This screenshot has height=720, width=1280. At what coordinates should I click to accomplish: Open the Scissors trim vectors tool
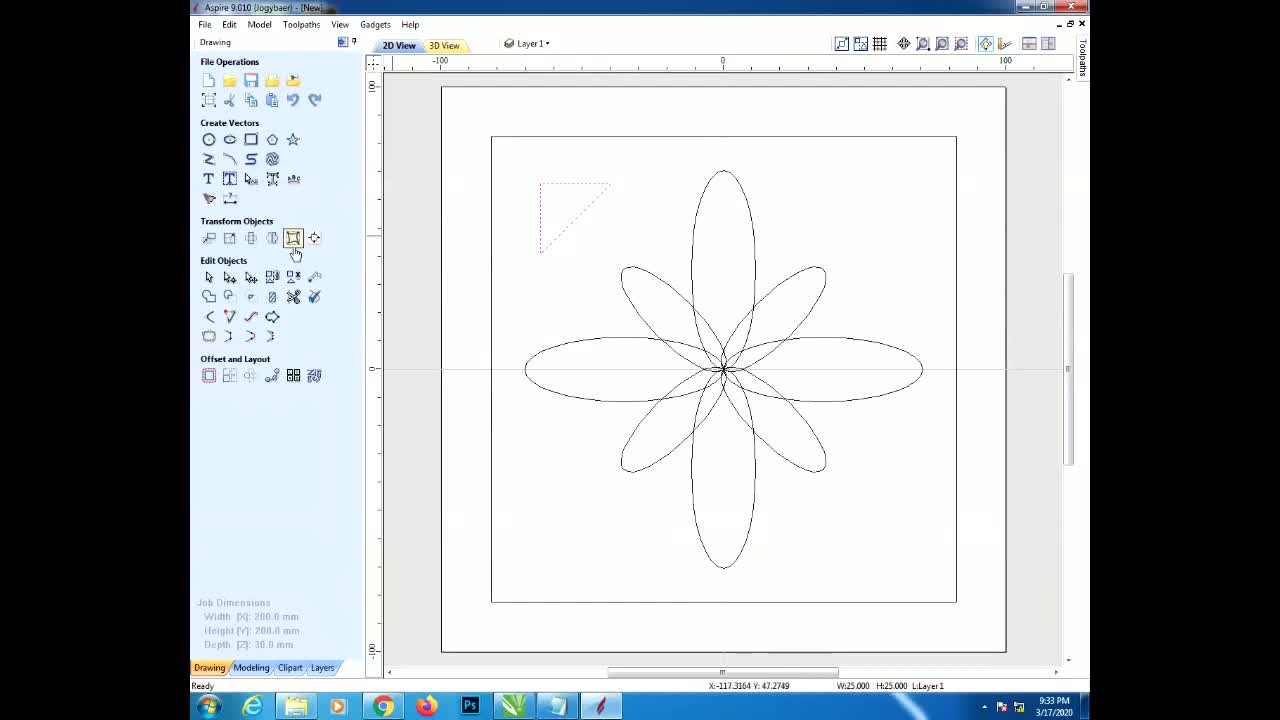click(x=293, y=297)
